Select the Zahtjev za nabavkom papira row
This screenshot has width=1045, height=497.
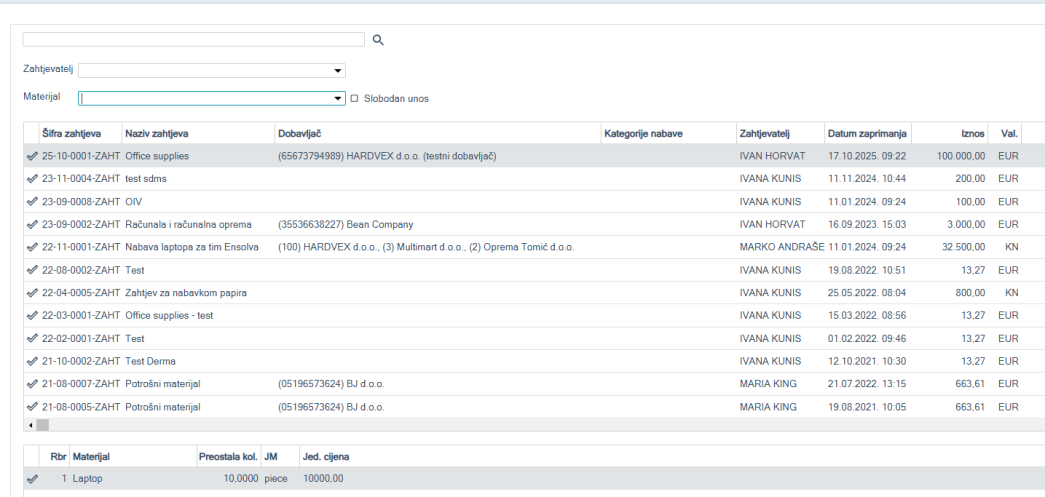tap(186, 293)
